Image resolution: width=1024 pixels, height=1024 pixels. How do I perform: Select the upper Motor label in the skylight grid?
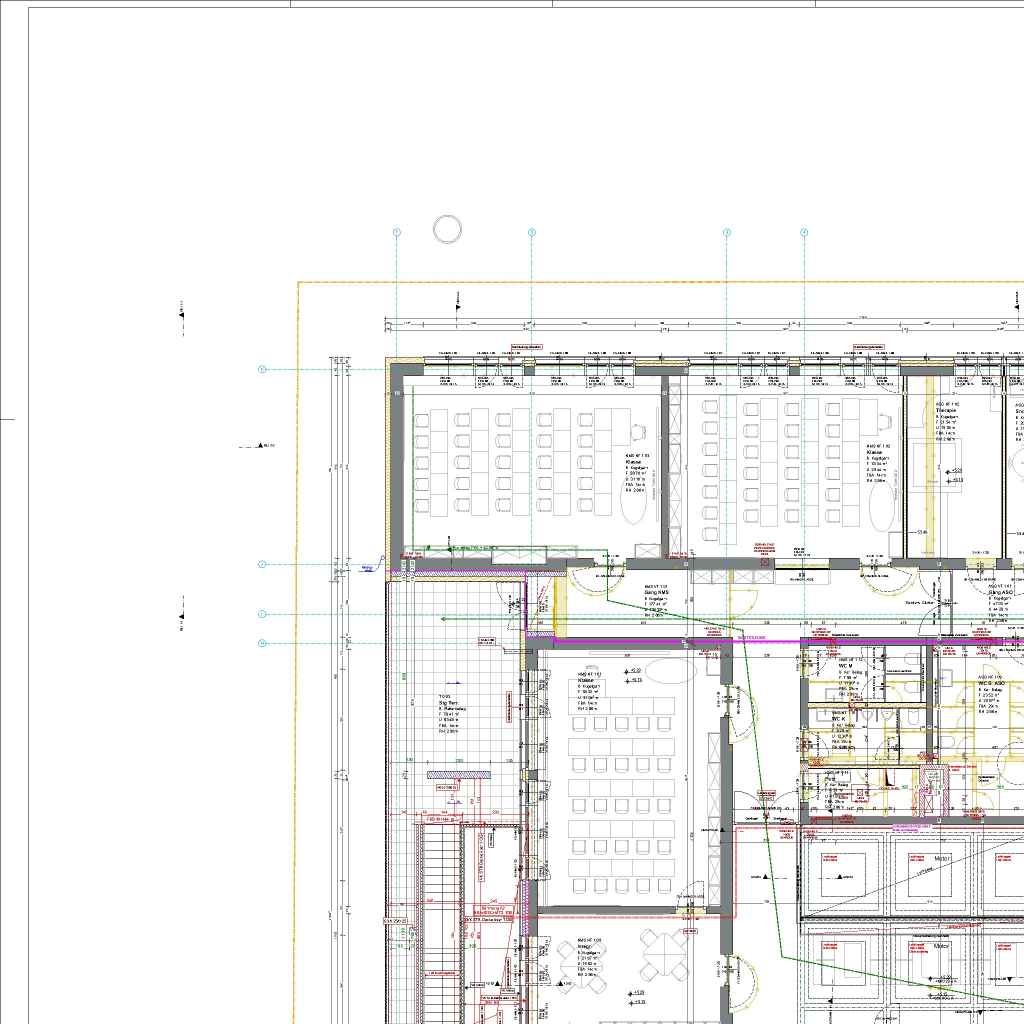tap(940, 858)
